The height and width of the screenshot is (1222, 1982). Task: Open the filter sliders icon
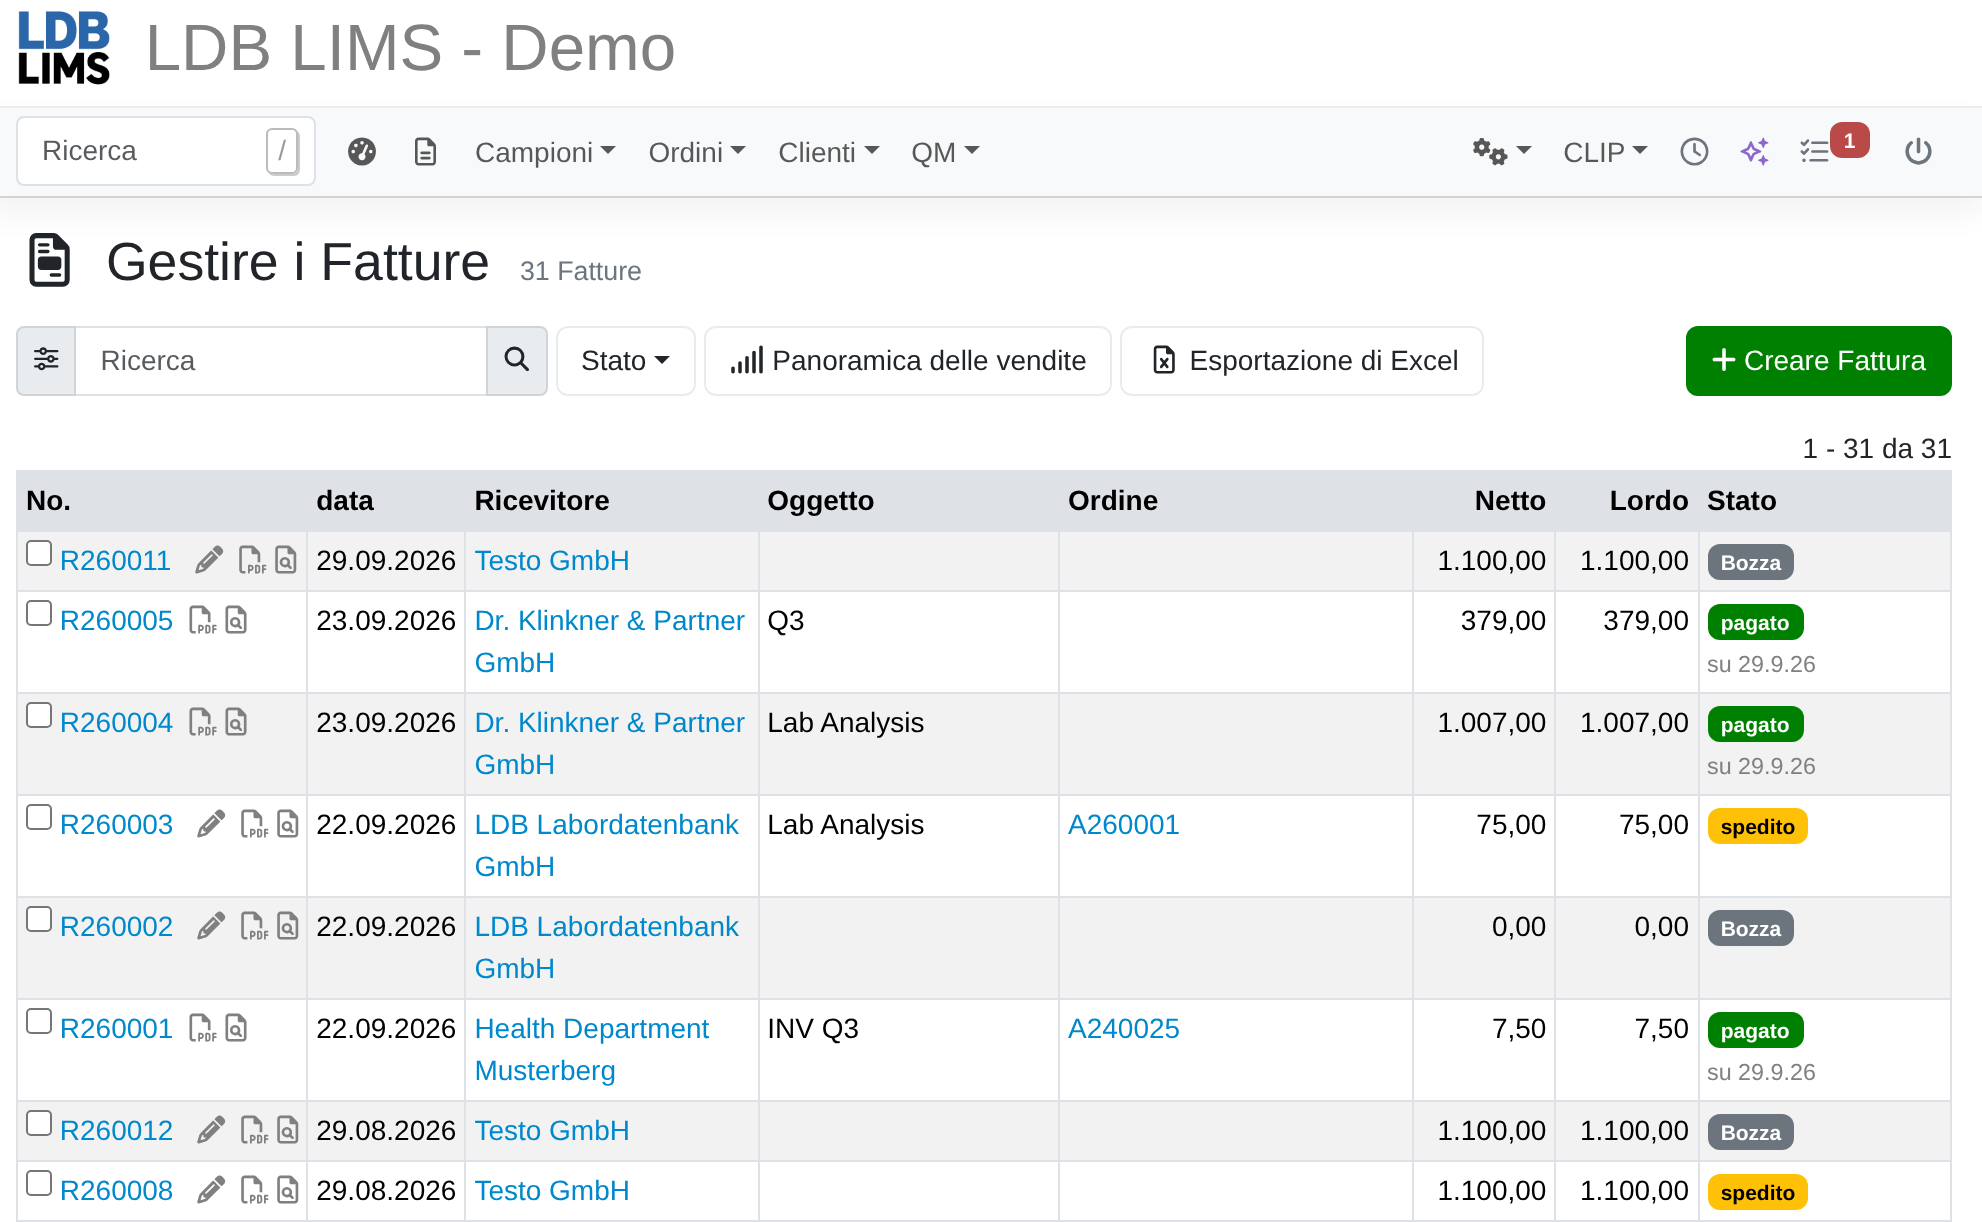click(46, 360)
